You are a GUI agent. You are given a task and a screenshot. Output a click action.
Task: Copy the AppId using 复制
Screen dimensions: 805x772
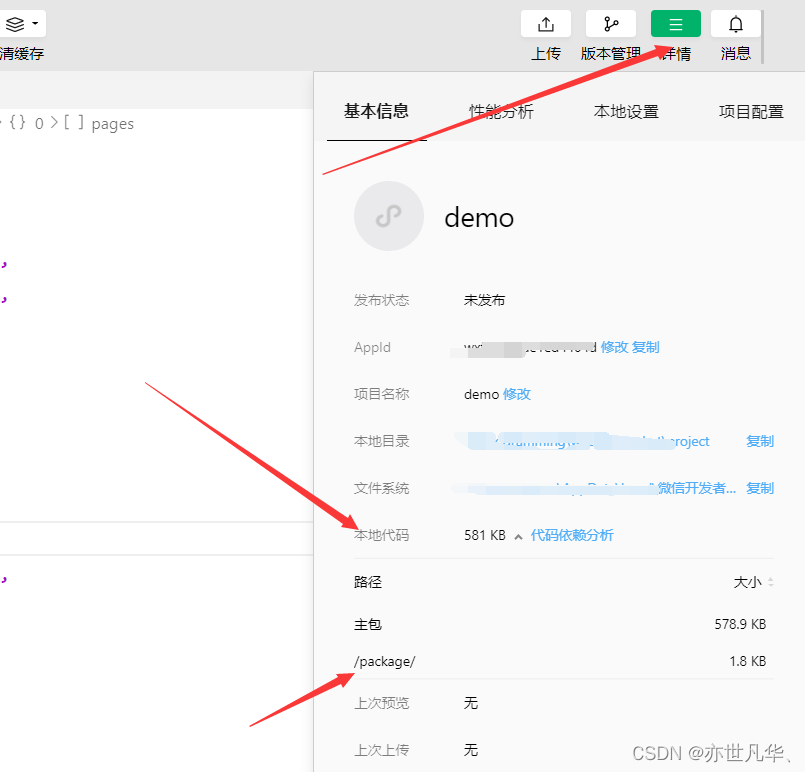point(646,347)
